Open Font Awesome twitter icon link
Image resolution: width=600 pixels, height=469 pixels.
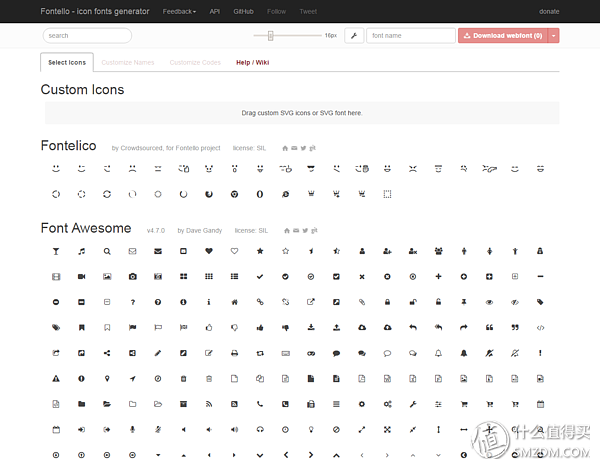coord(305,231)
